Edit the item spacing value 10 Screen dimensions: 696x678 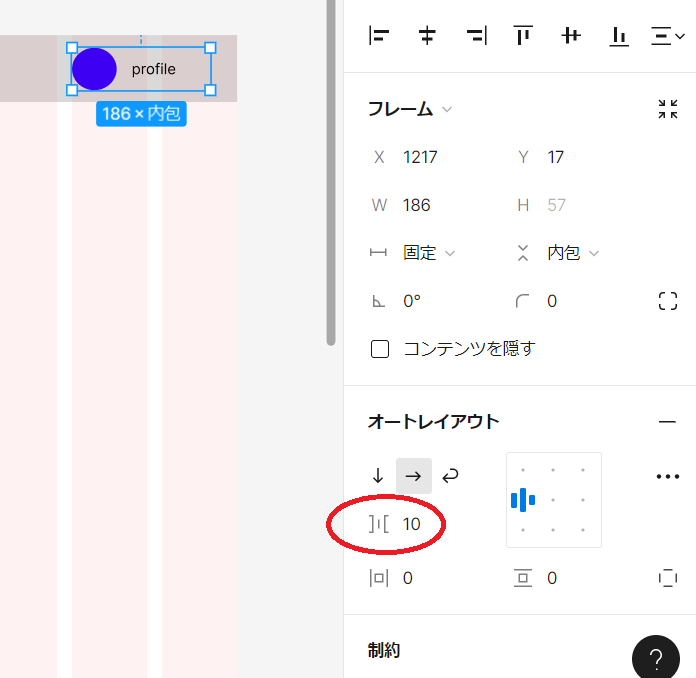click(x=411, y=524)
